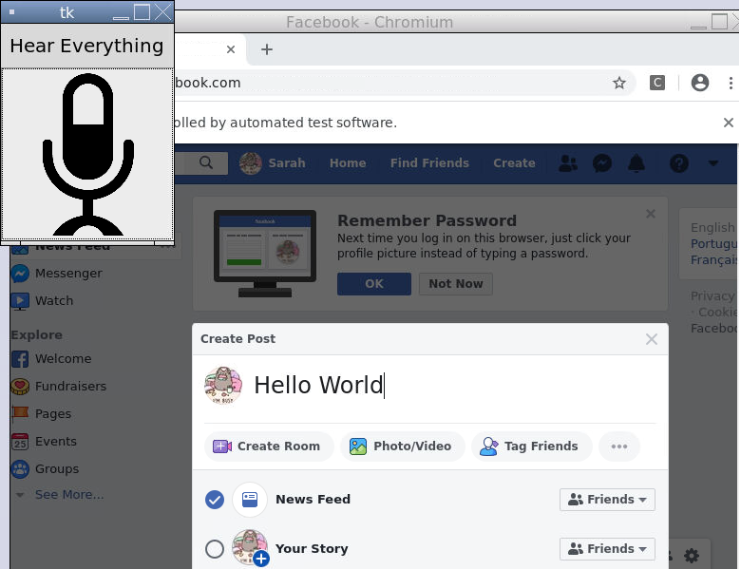
Task: Click the Hear Everything label in tk window
Action: (x=87, y=46)
